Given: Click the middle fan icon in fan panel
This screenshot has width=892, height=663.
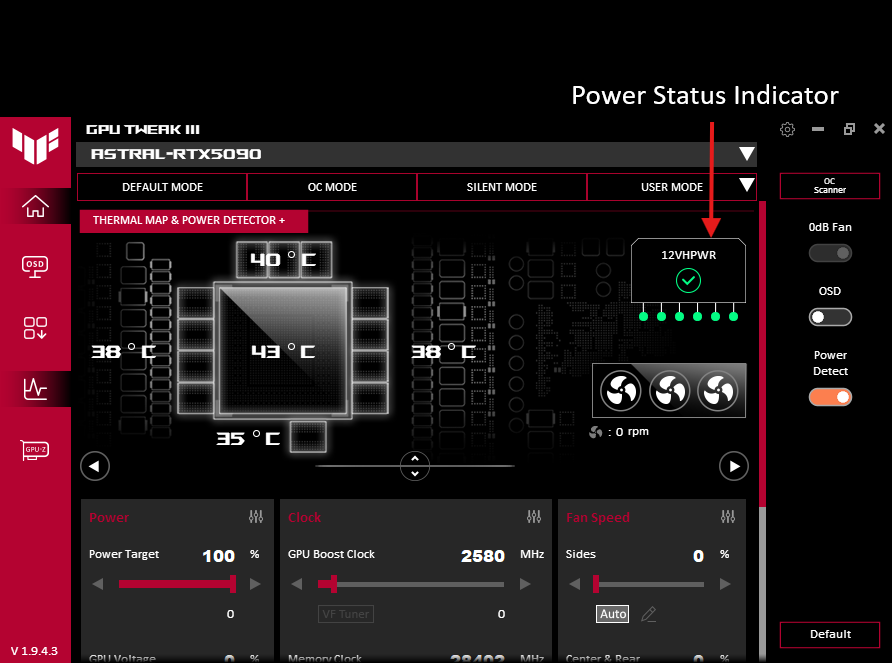Looking at the screenshot, I should 670,391.
